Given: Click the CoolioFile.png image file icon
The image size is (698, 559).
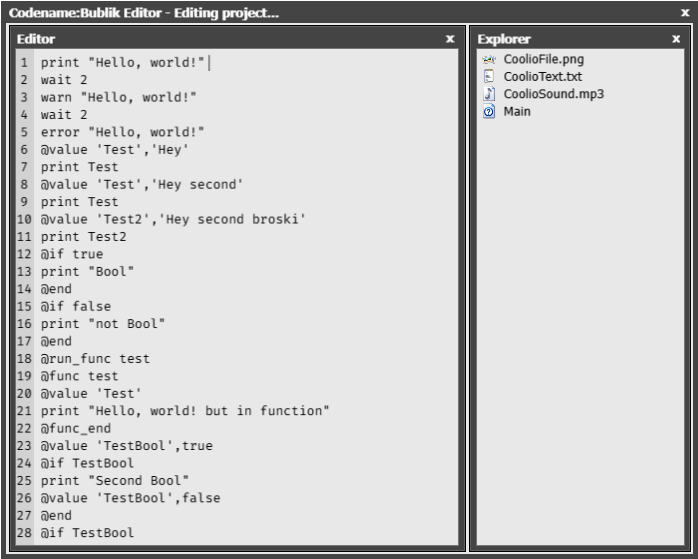Looking at the screenshot, I should (489, 59).
